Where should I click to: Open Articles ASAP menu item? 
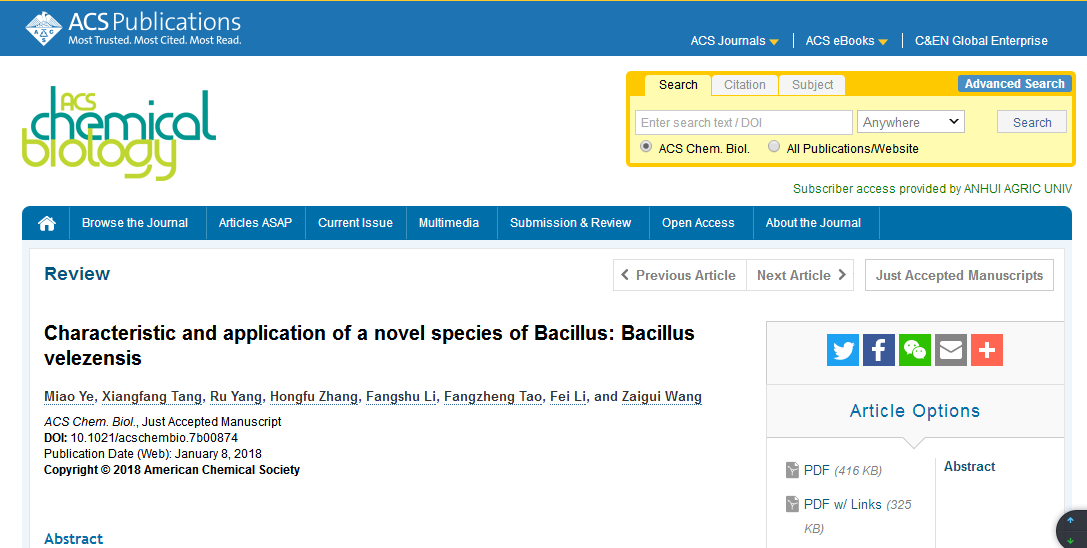point(255,223)
